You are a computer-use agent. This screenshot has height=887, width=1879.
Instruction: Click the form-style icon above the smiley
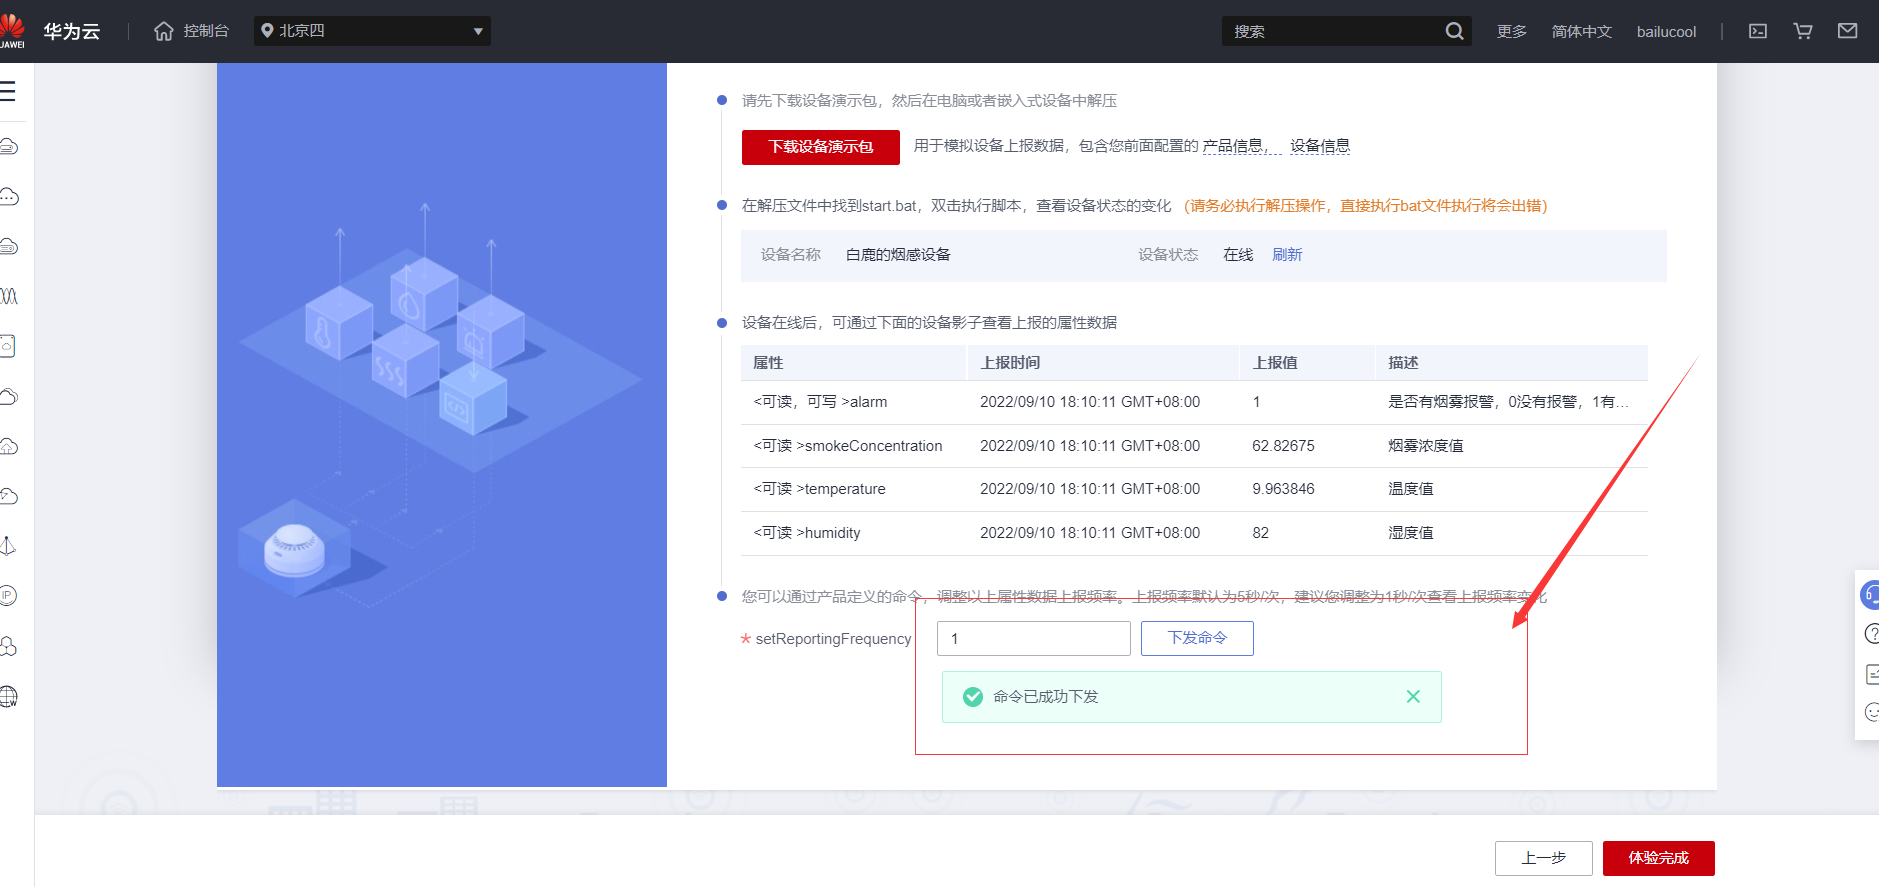pyautogui.click(x=1872, y=674)
